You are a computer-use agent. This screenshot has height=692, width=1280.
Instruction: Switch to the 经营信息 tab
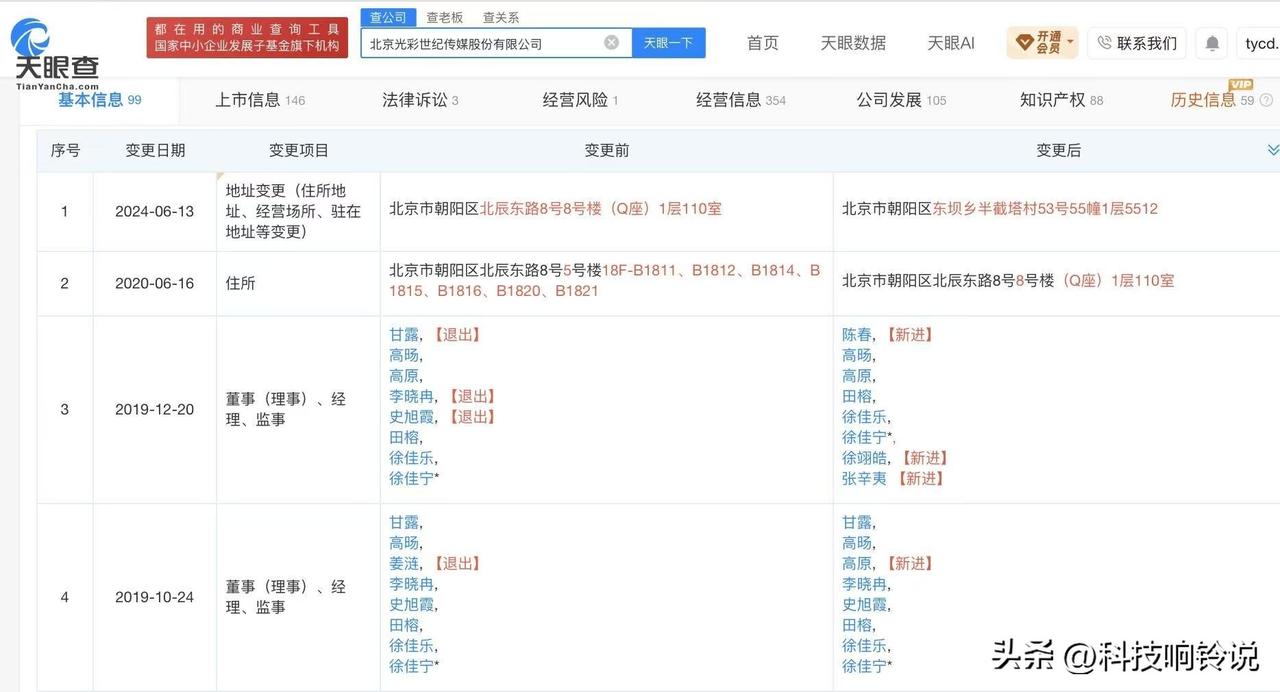click(741, 100)
